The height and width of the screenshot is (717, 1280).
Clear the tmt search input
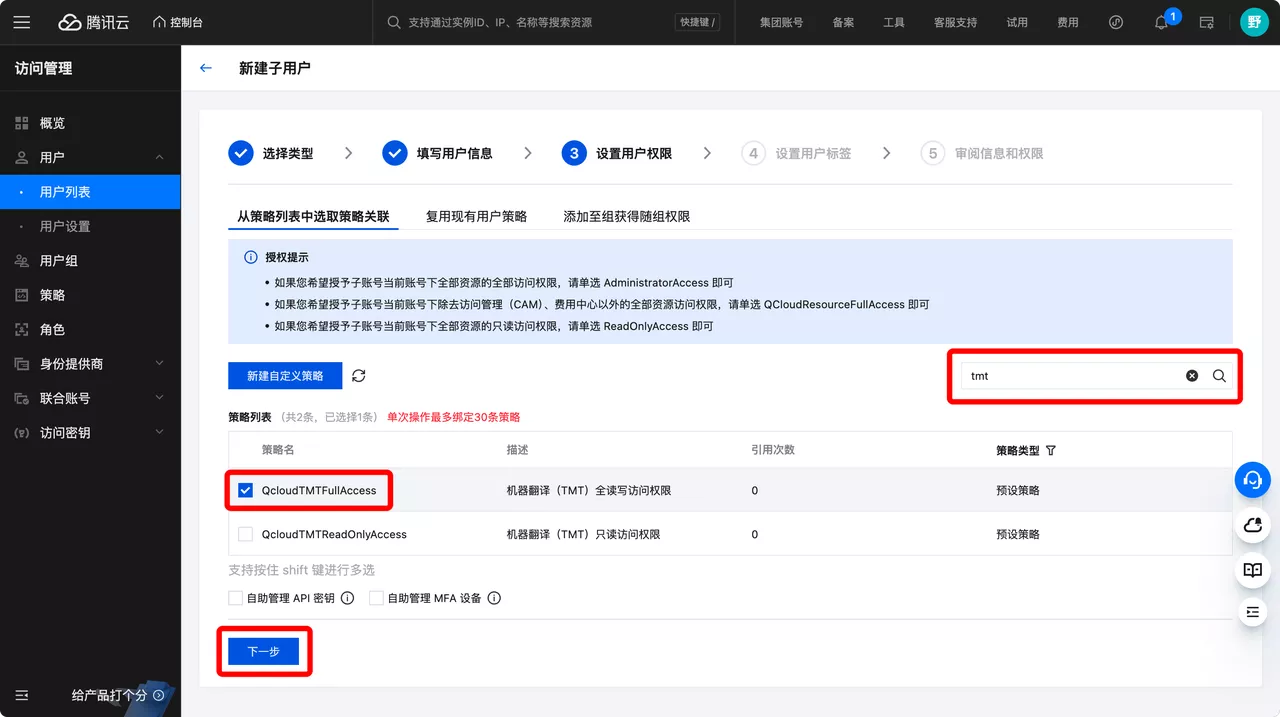(1191, 375)
